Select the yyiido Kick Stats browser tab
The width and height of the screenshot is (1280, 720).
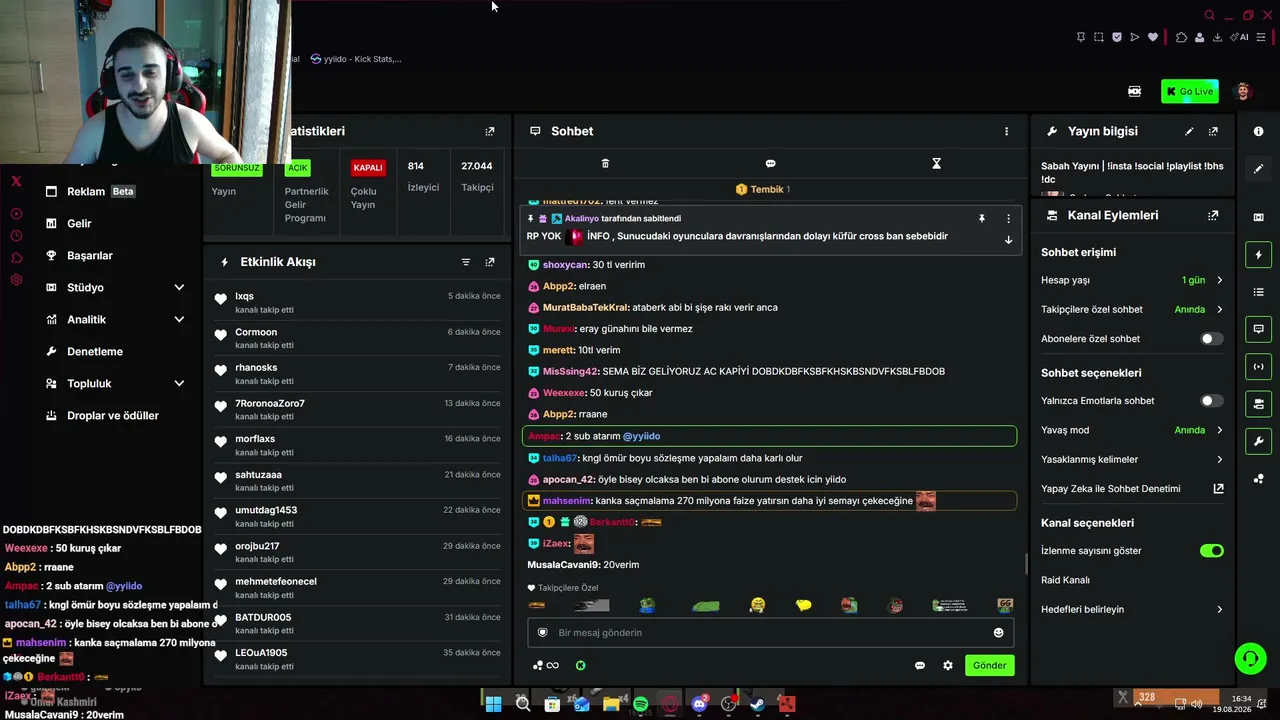tap(356, 59)
